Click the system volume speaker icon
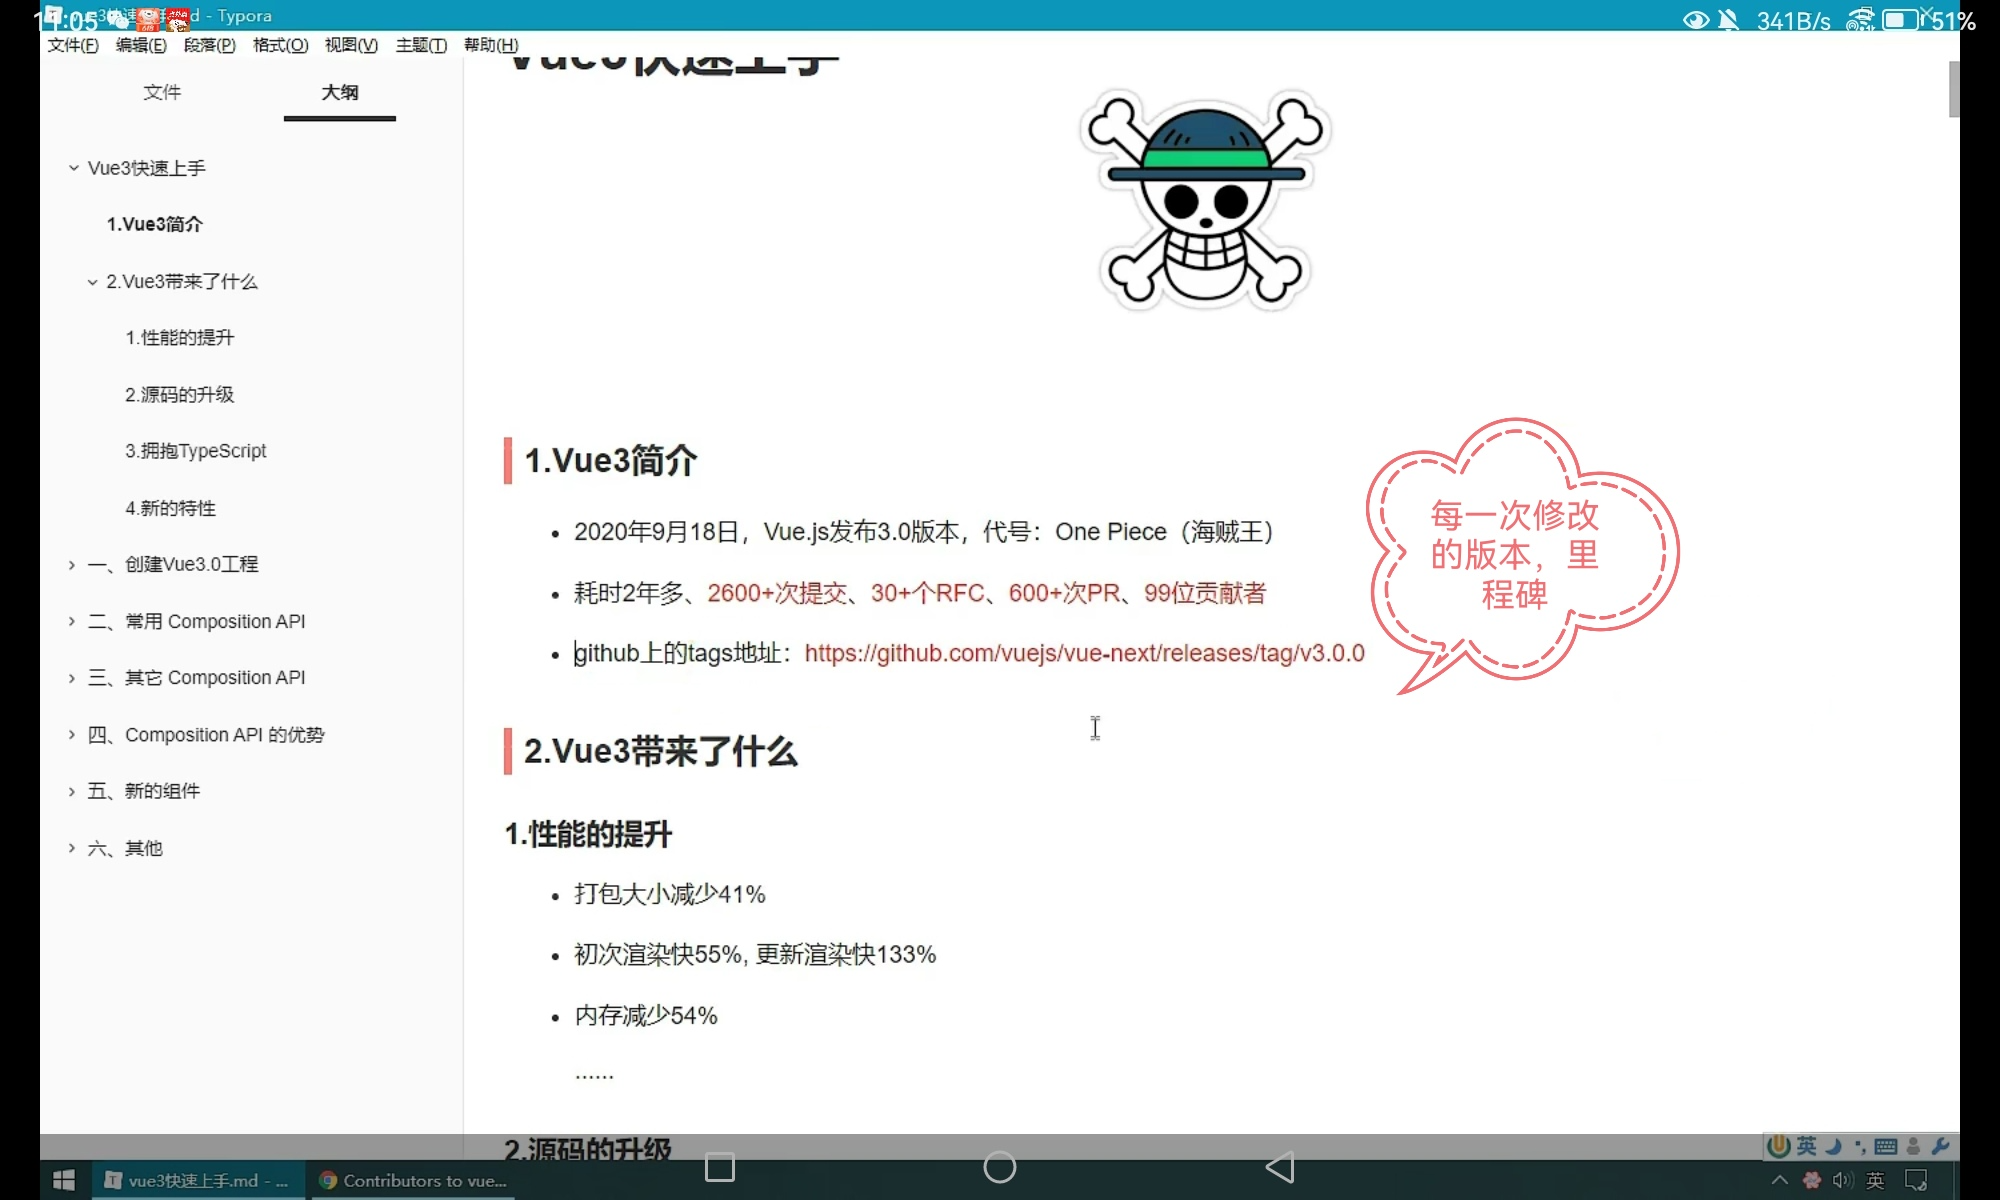The image size is (2000, 1200). point(1842,1181)
